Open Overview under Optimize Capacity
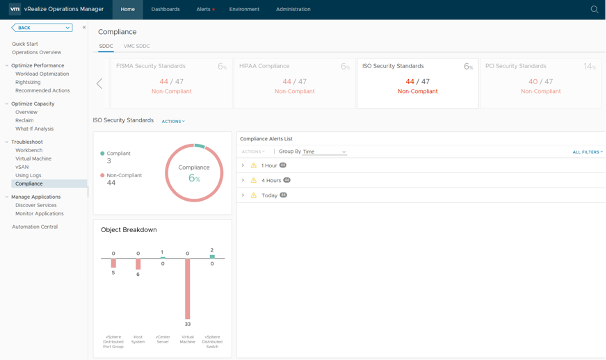 click(x=26, y=112)
